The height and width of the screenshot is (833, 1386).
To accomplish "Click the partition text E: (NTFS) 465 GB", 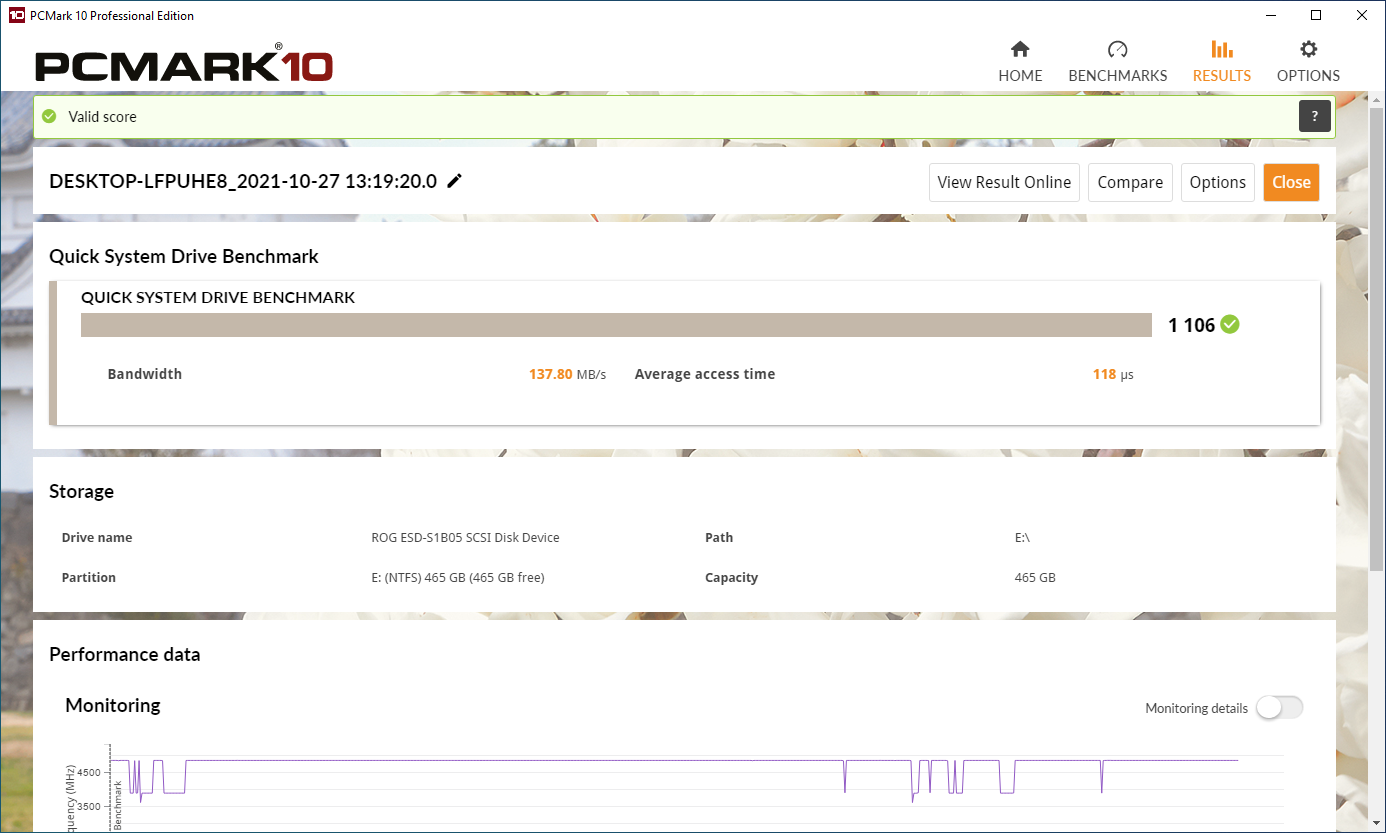I will (457, 578).
